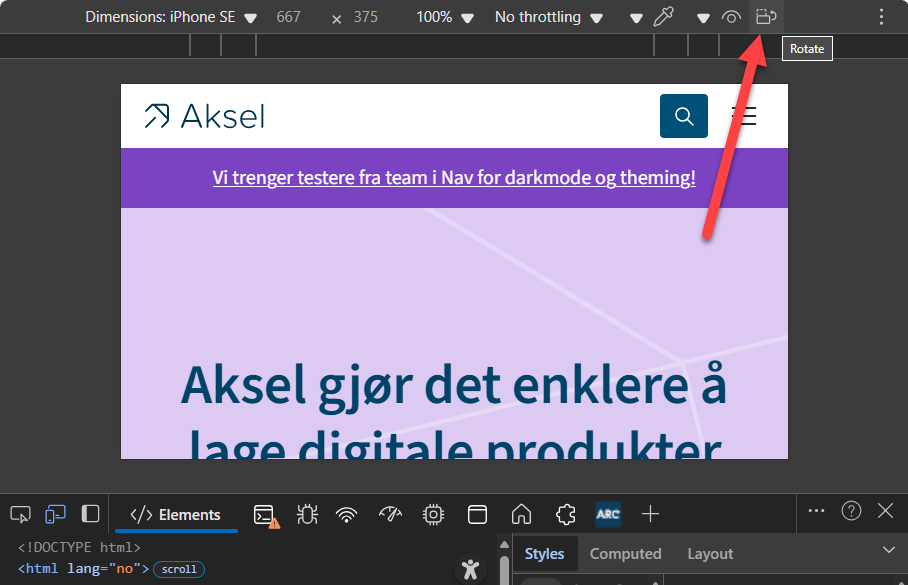Expand the Styles sidebar chevron
Image resolution: width=908 pixels, height=585 pixels.
click(889, 553)
